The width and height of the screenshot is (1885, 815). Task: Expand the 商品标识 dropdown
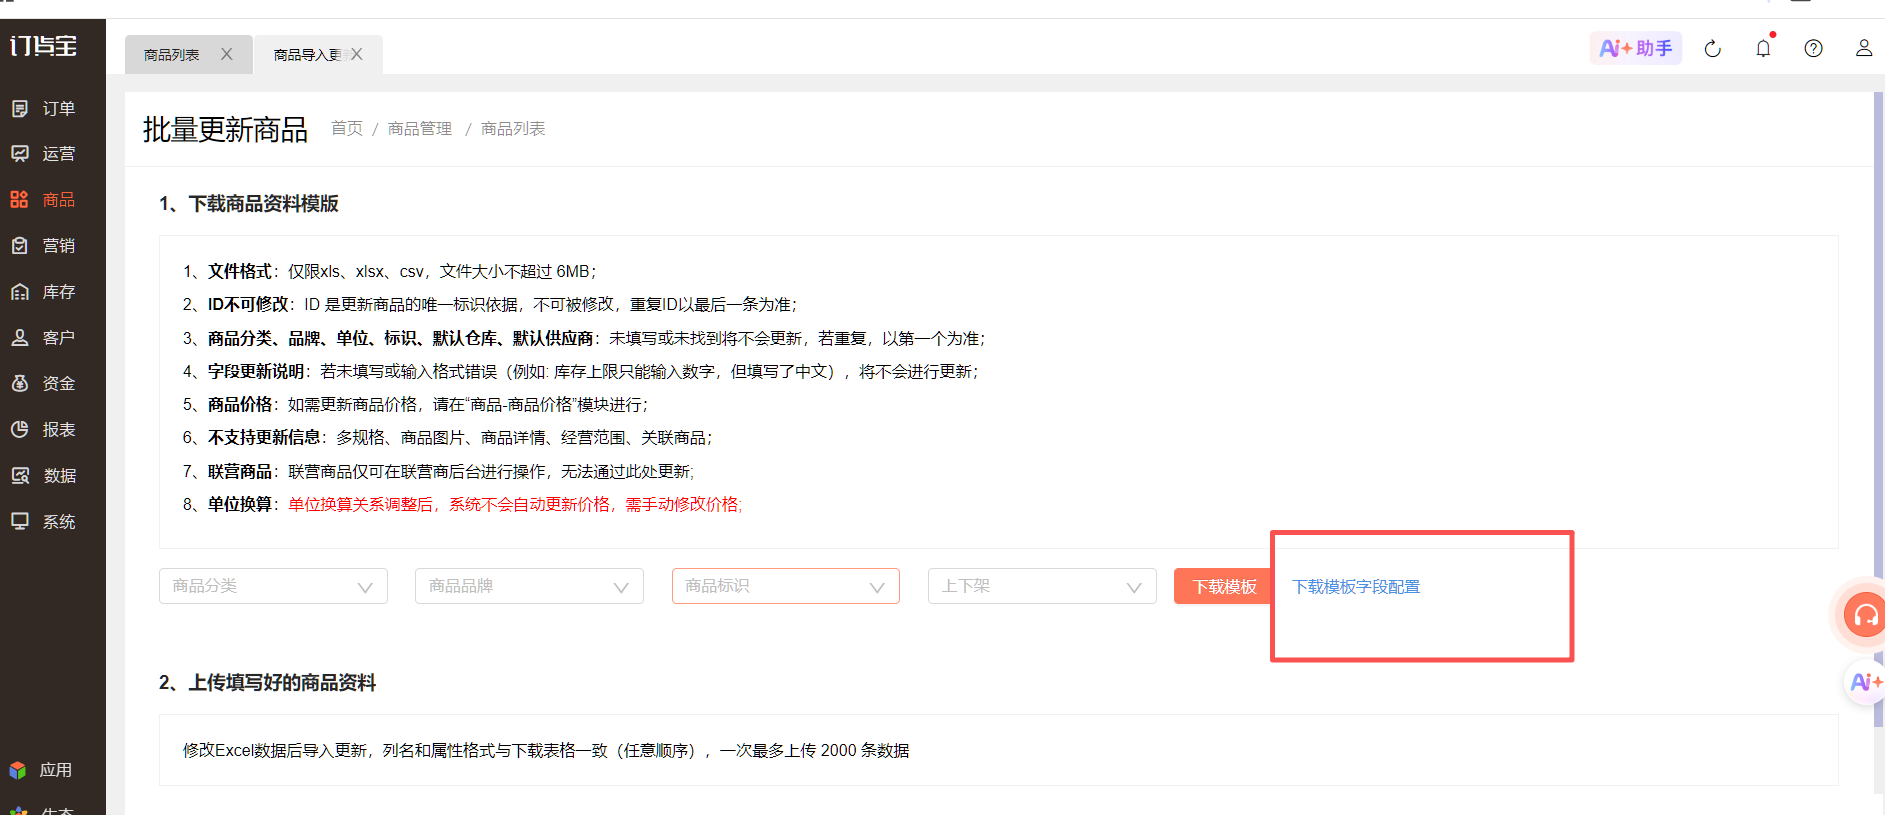[x=786, y=586]
